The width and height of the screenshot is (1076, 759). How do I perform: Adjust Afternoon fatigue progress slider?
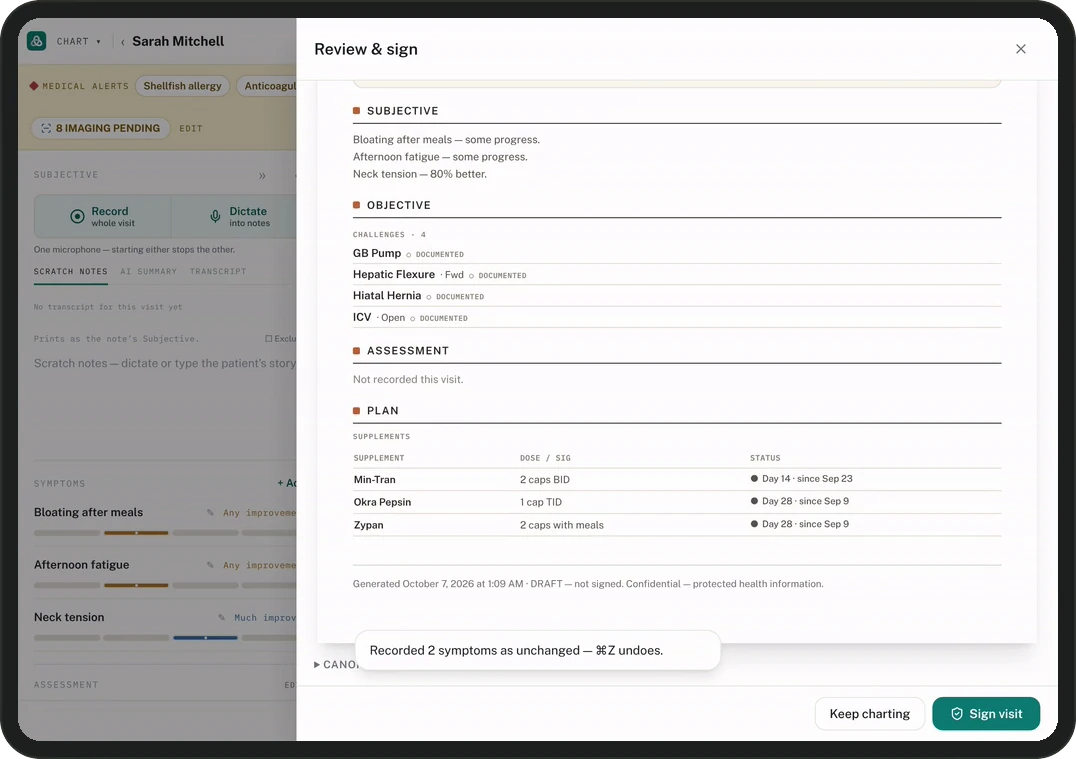(165, 585)
